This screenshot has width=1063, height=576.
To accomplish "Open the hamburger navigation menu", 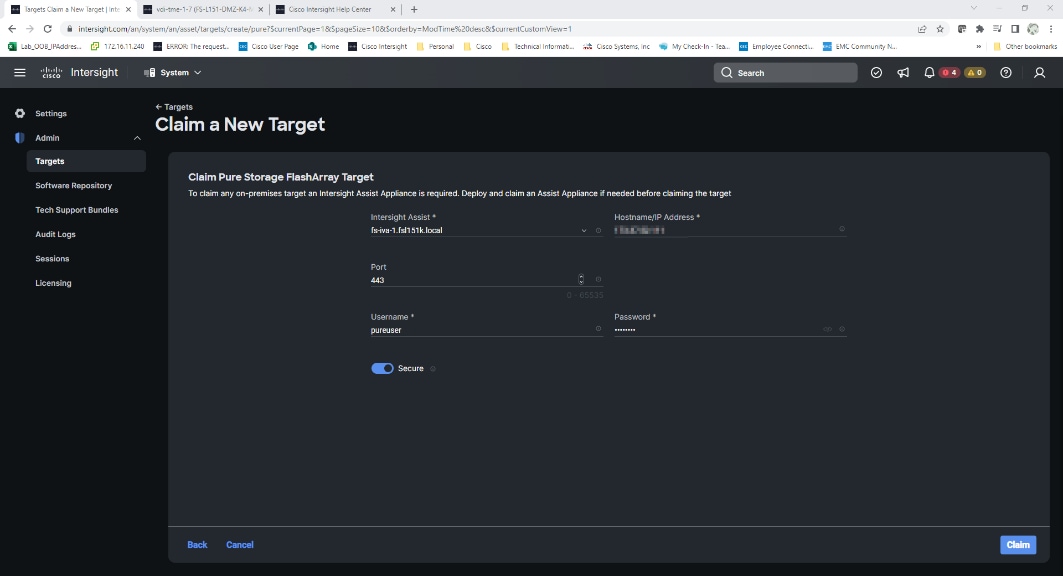I will tap(20, 73).
